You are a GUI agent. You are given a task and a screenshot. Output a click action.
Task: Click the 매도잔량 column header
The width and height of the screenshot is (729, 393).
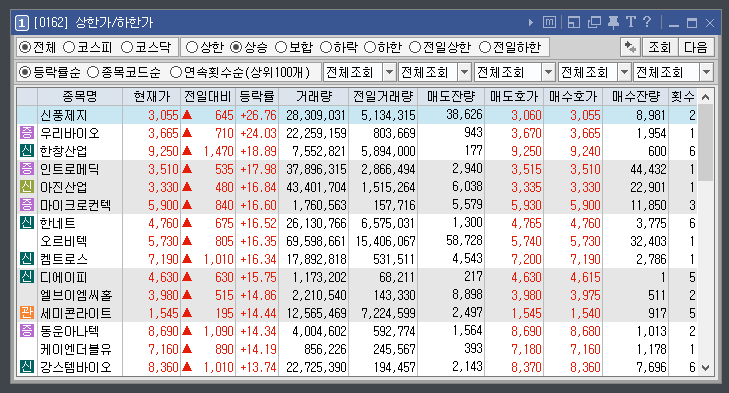[451, 97]
